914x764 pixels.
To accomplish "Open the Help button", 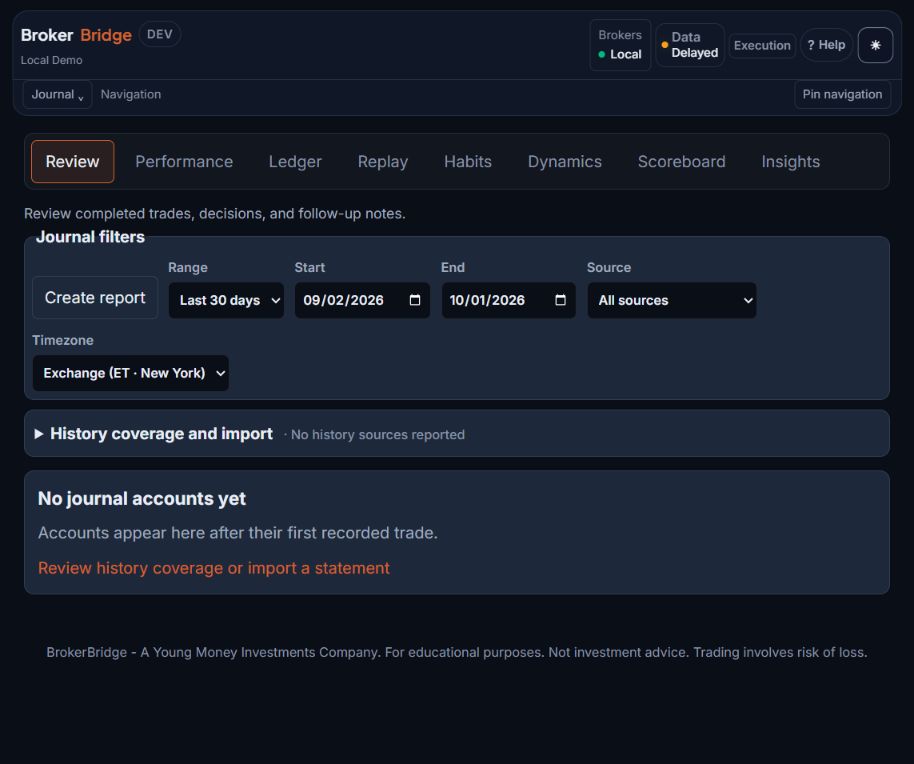I will click(x=827, y=45).
